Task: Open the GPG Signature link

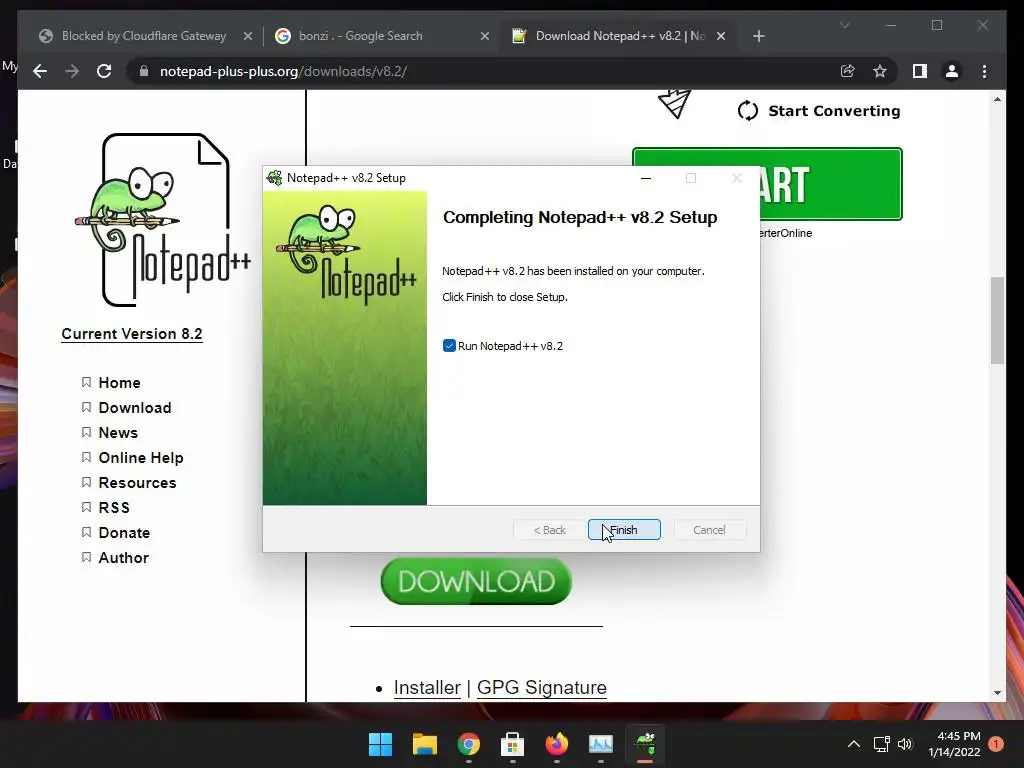Action: click(x=541, y=687)
